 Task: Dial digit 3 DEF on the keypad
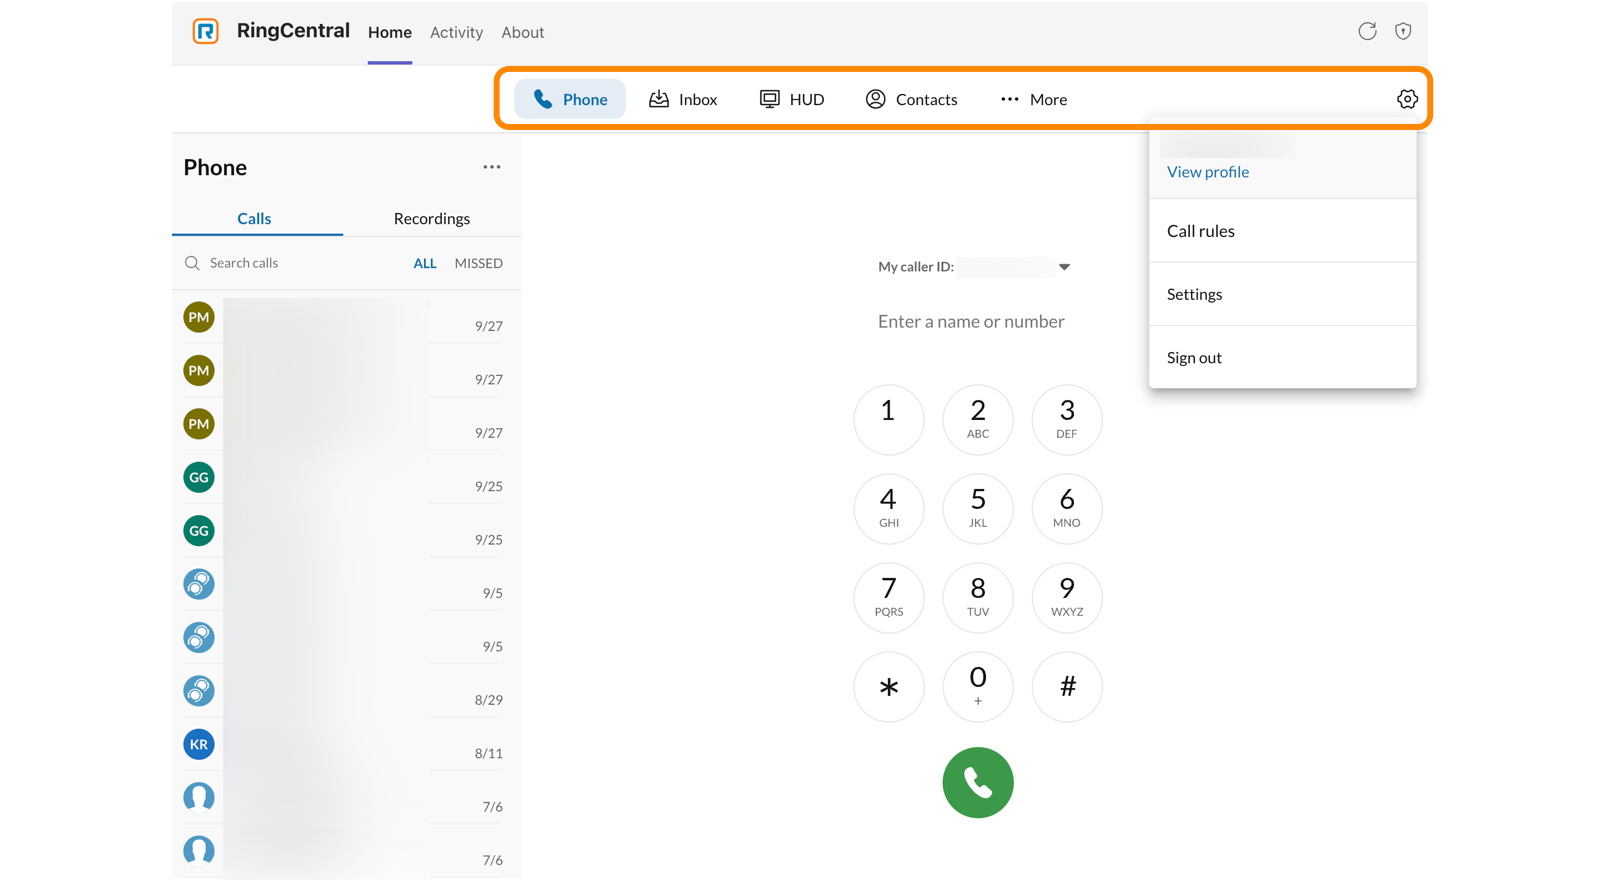tap(1067, 419)
